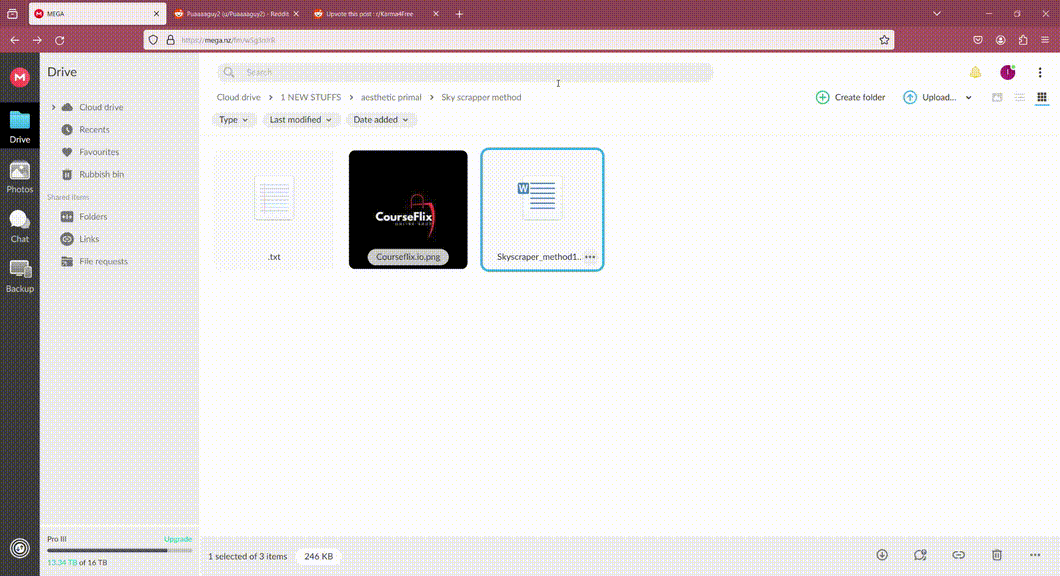Open Favourites list

tap(99, 151)
